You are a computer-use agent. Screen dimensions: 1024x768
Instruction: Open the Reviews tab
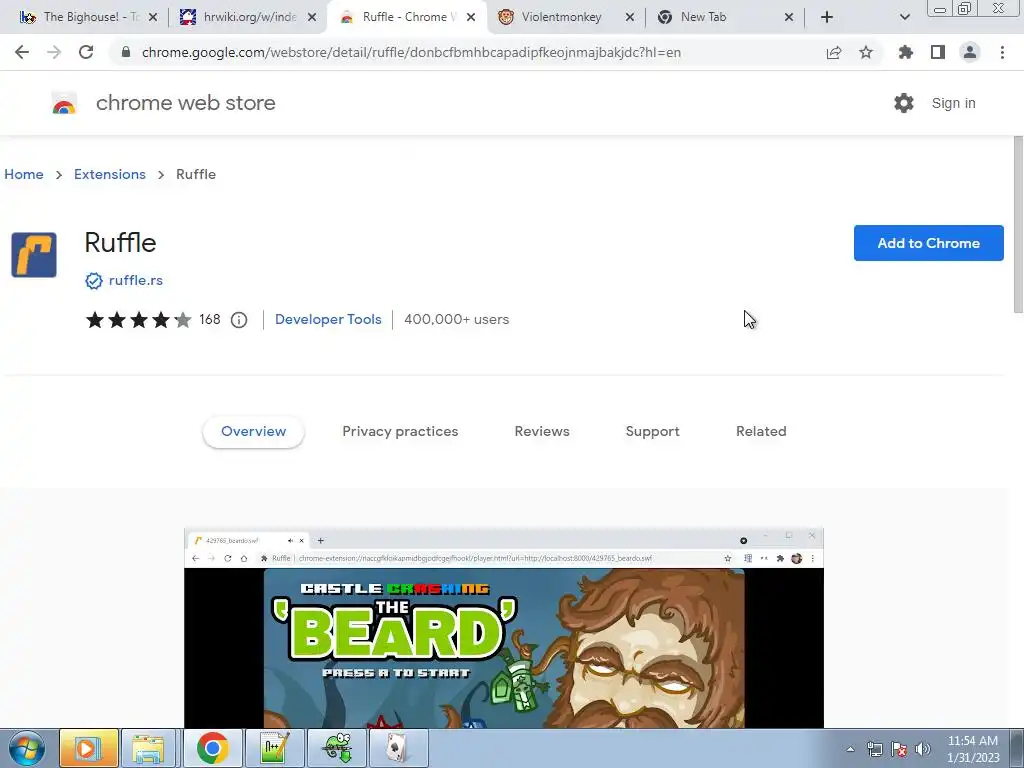(542, 431)
